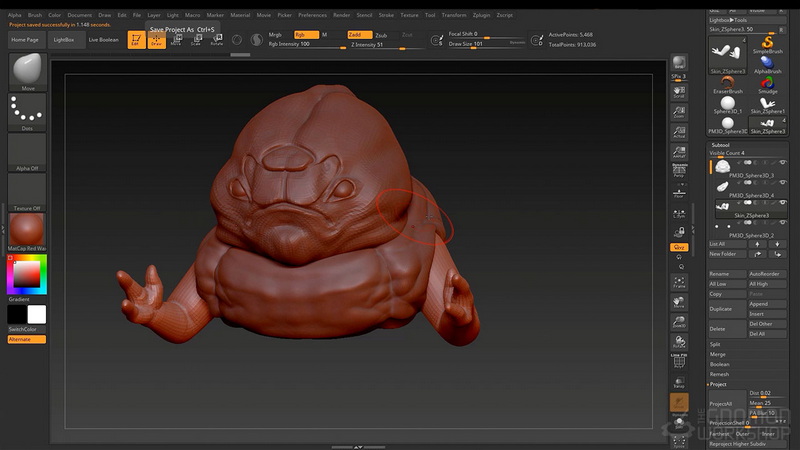Toggle Solo mode icon
The width and height of the screenshot is (800, 450).
click(679, 423)
